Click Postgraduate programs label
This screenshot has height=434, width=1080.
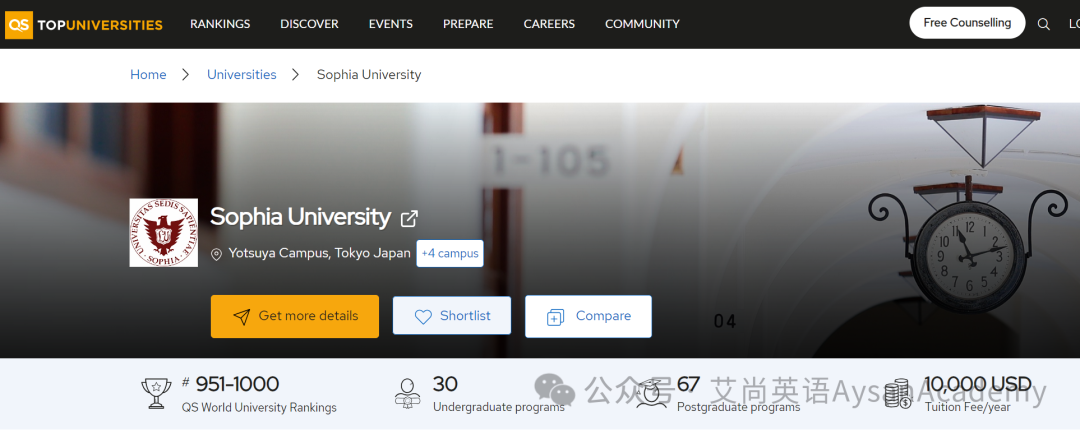[x=738, y=407]
